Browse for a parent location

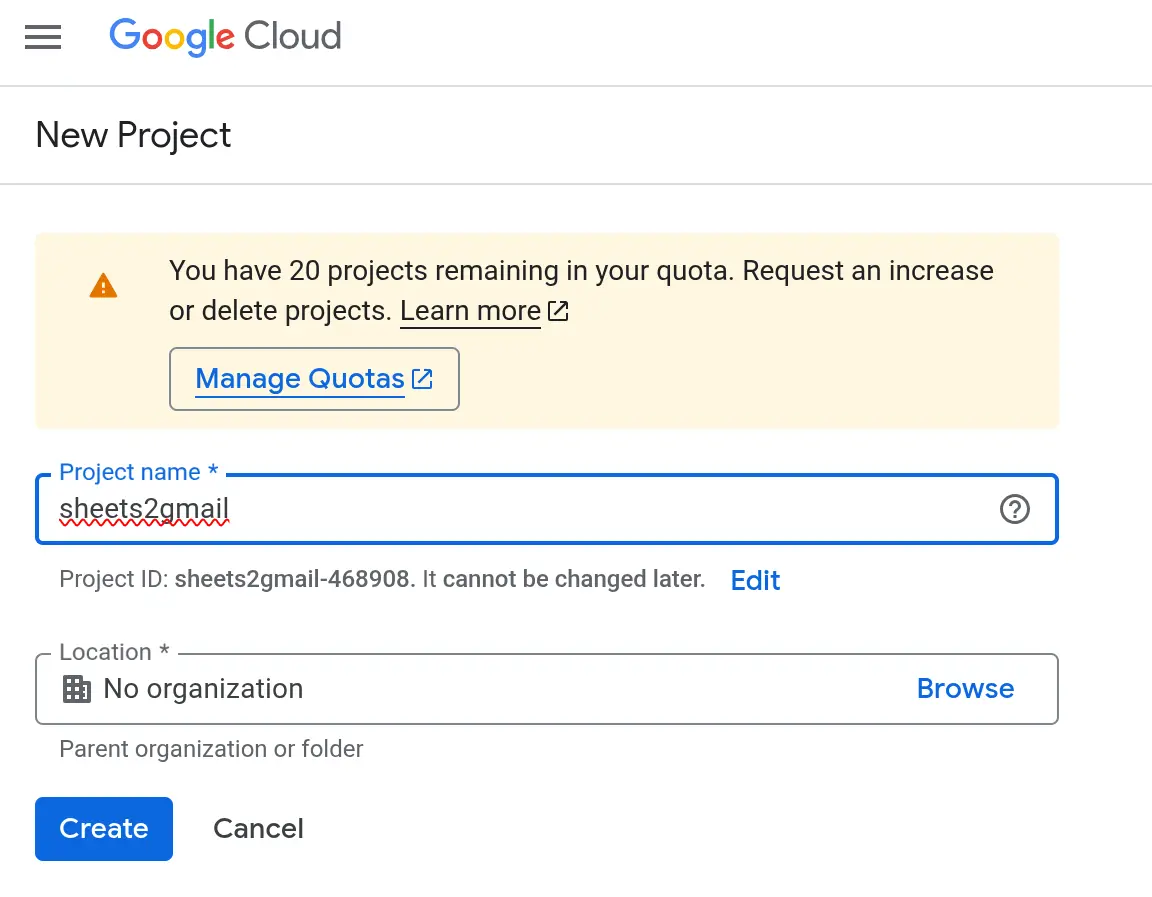[965, 689]
